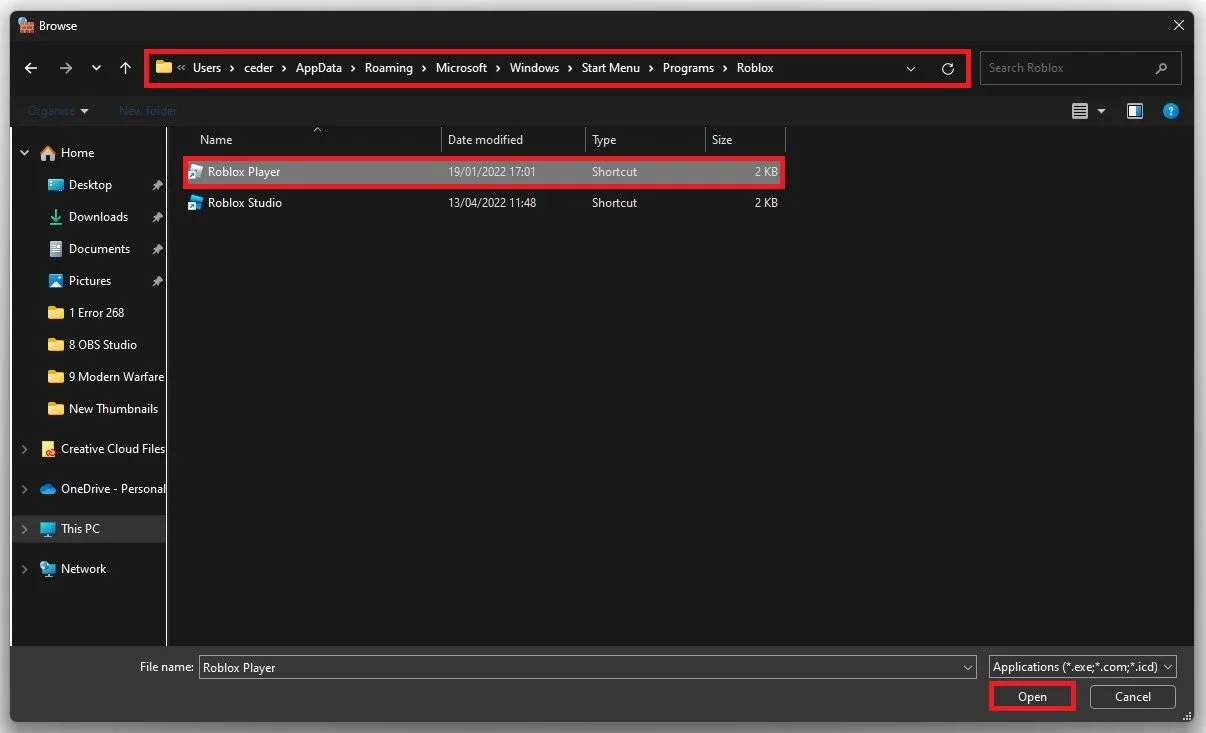Open the Organise menu
This screenshot has height=733, width=1206.
click(x=58, y=111)
